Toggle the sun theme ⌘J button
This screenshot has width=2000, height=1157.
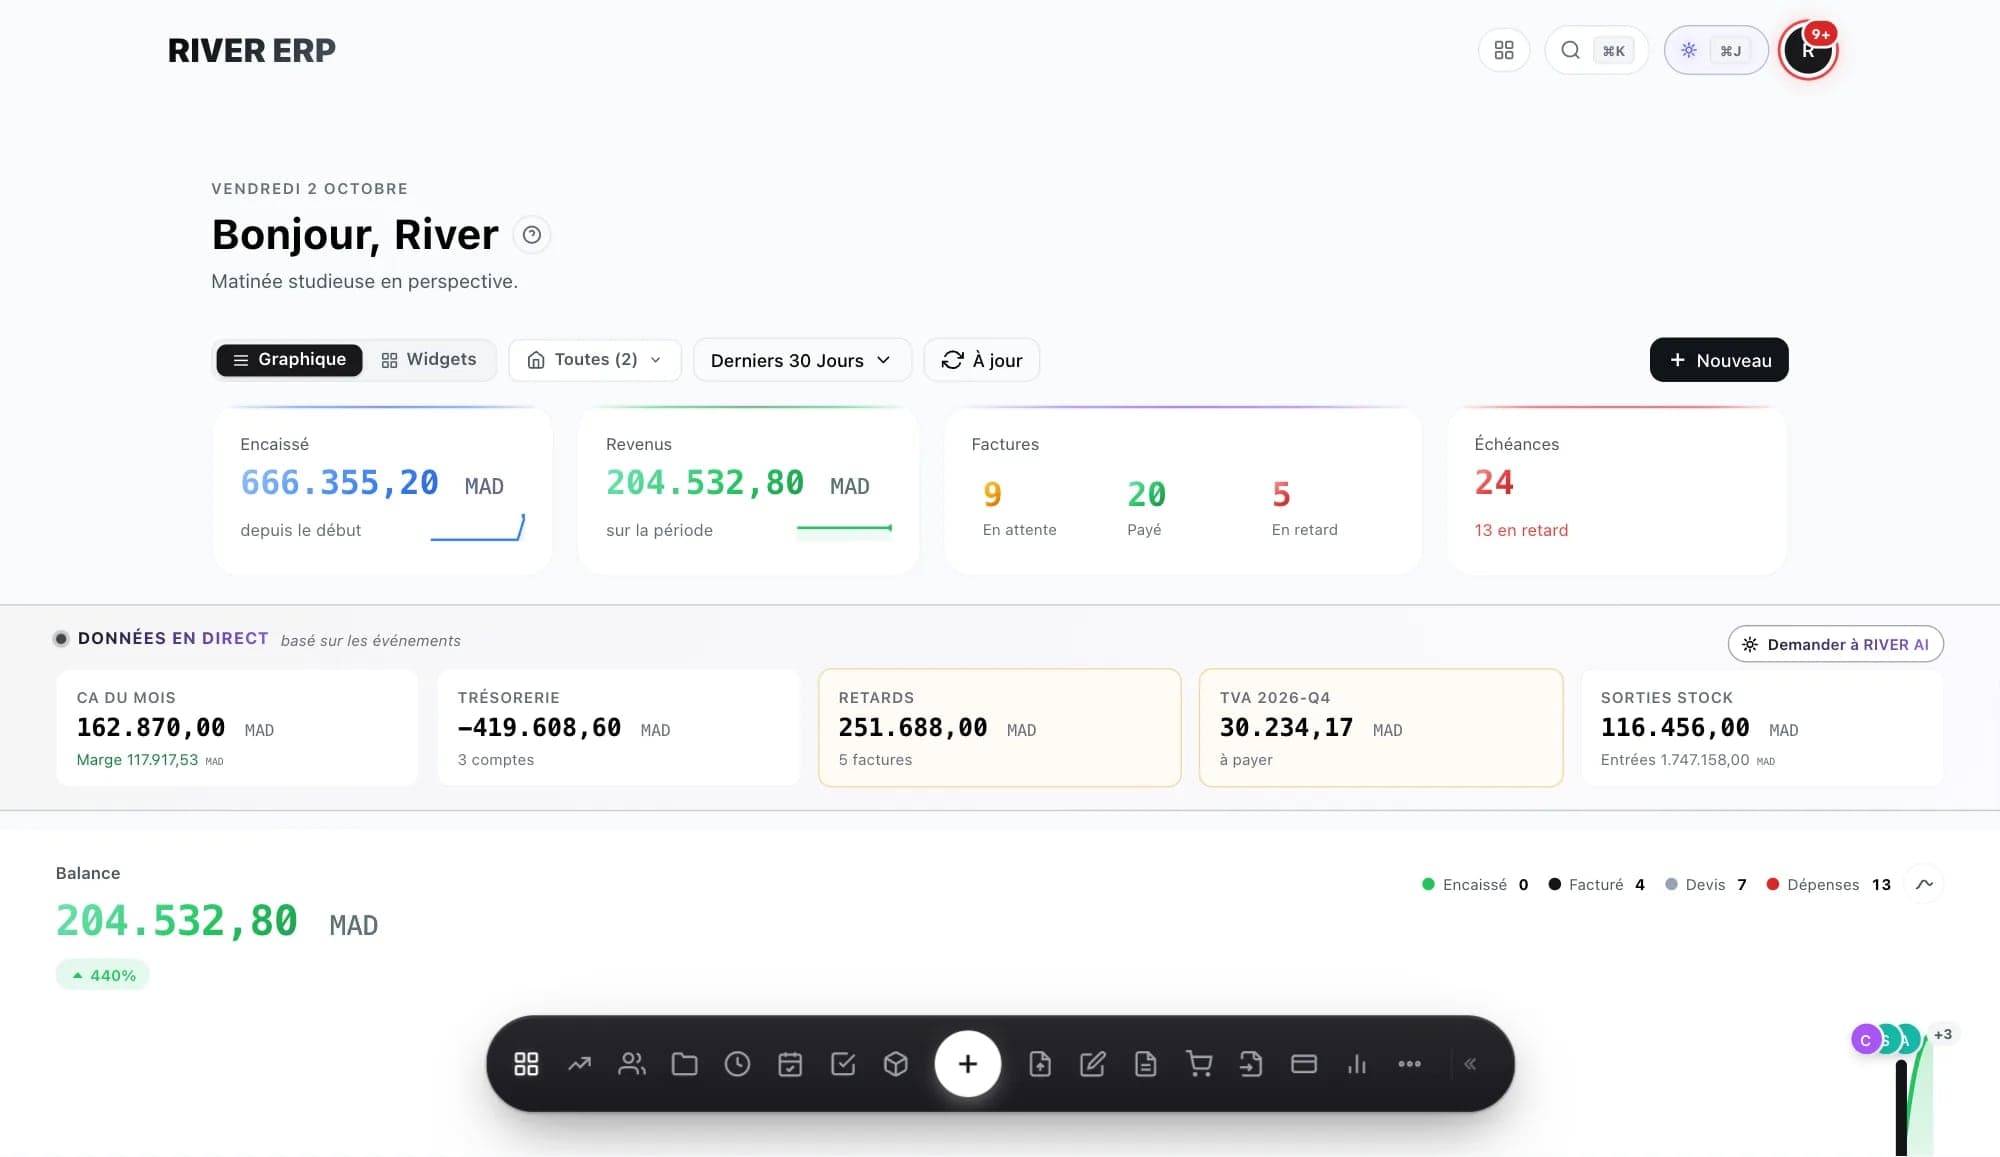click(x=1716, y=50)
